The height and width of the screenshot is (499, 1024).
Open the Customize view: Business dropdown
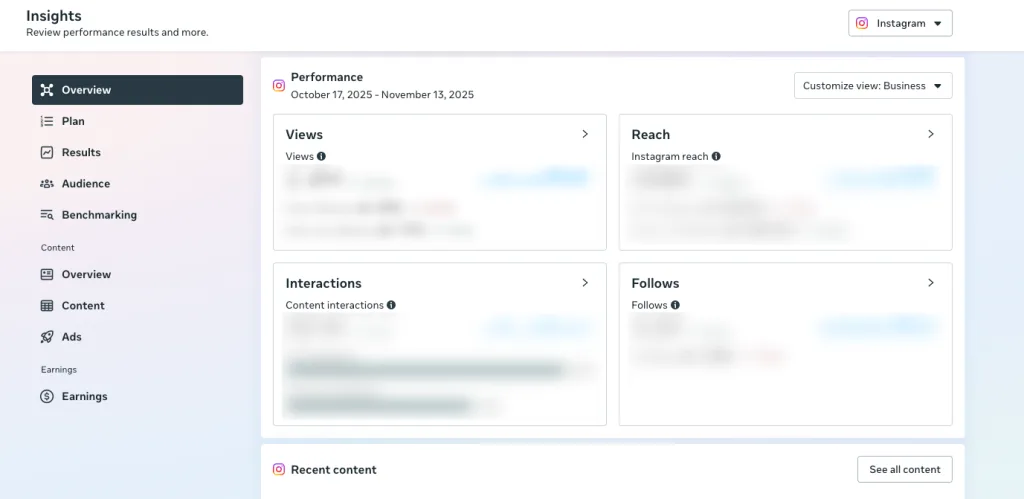873,86
